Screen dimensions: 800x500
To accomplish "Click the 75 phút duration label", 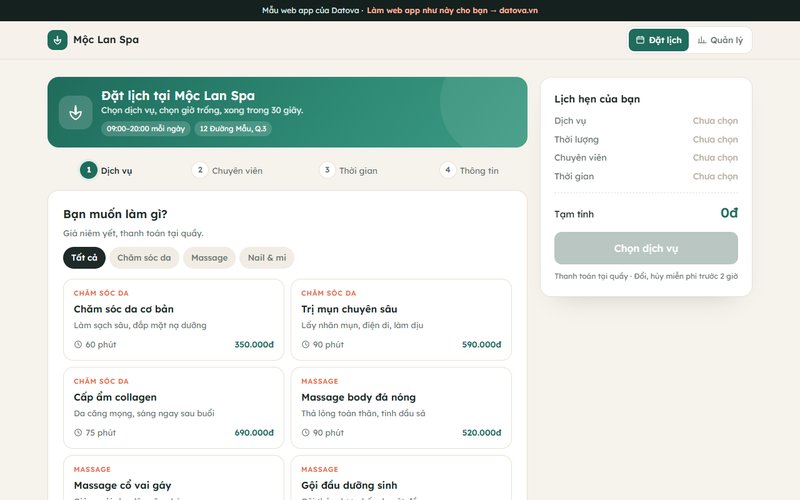I will (x=101, y=433).
